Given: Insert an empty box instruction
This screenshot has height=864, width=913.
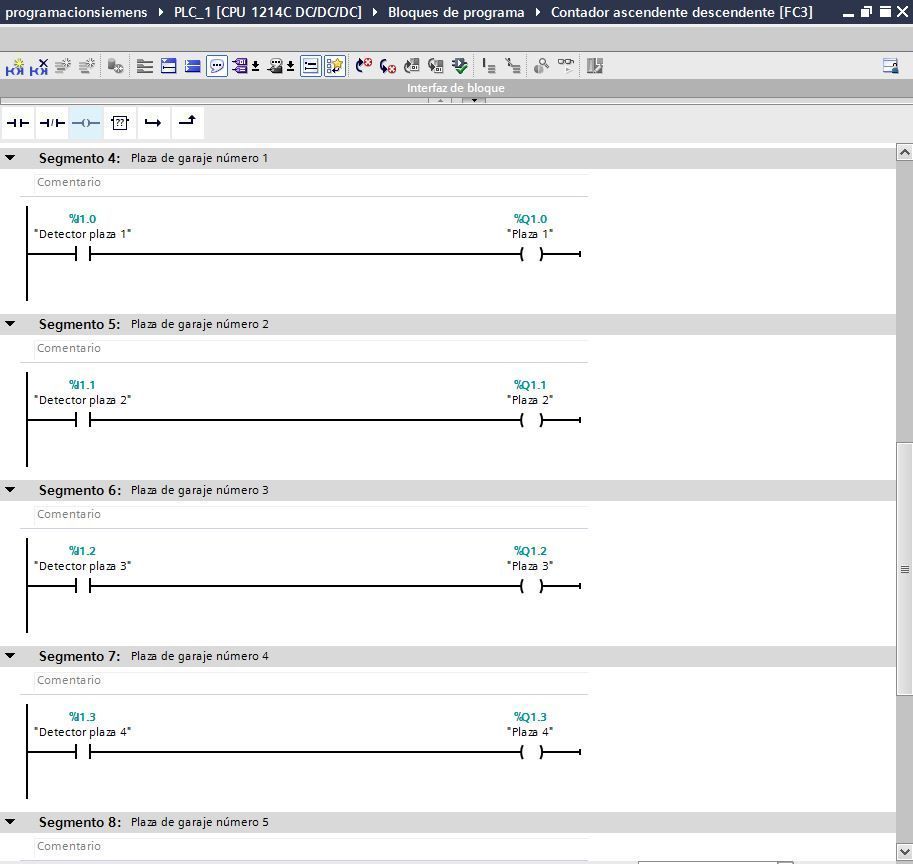Looking at the screenshot, I should [119, 123].
